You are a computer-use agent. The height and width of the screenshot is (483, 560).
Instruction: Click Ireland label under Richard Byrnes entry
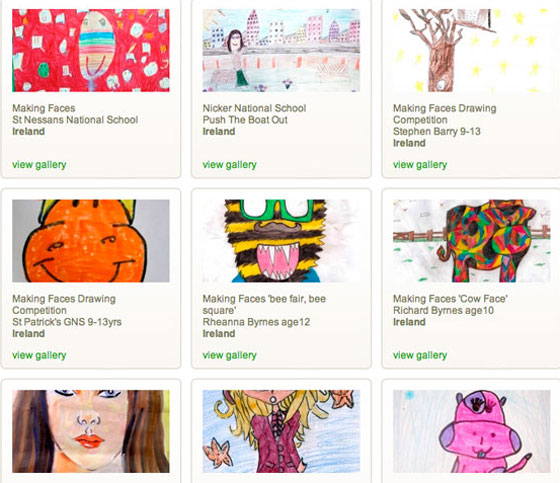409,322
